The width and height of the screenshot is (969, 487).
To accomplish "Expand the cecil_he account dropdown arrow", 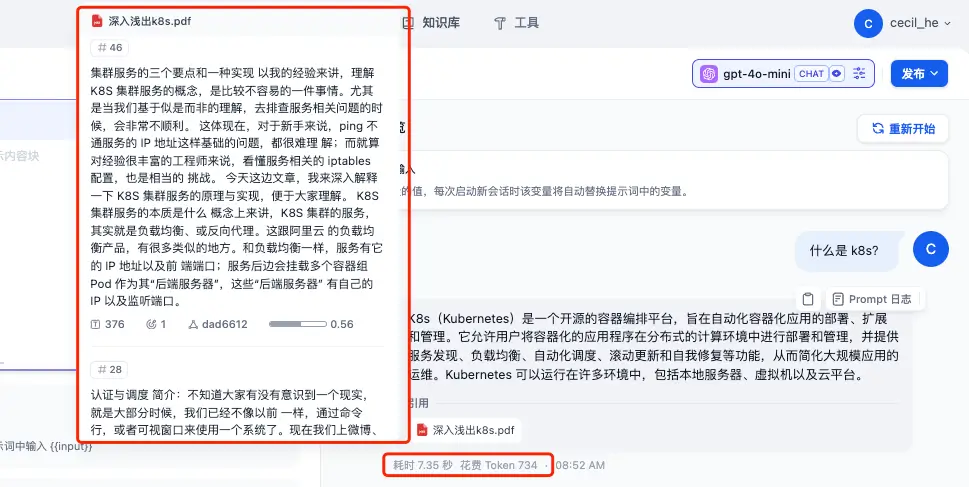I will tap(948, 23).
